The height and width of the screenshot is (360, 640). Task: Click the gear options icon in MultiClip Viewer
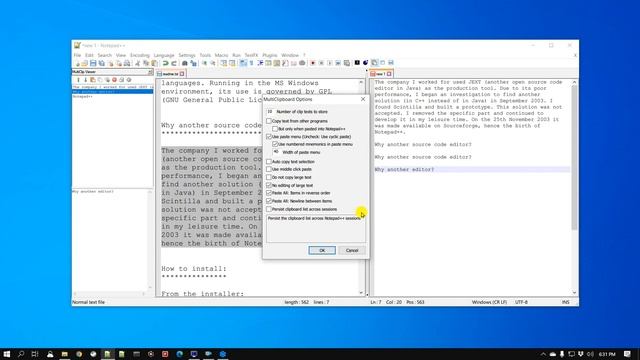[129, 80]
